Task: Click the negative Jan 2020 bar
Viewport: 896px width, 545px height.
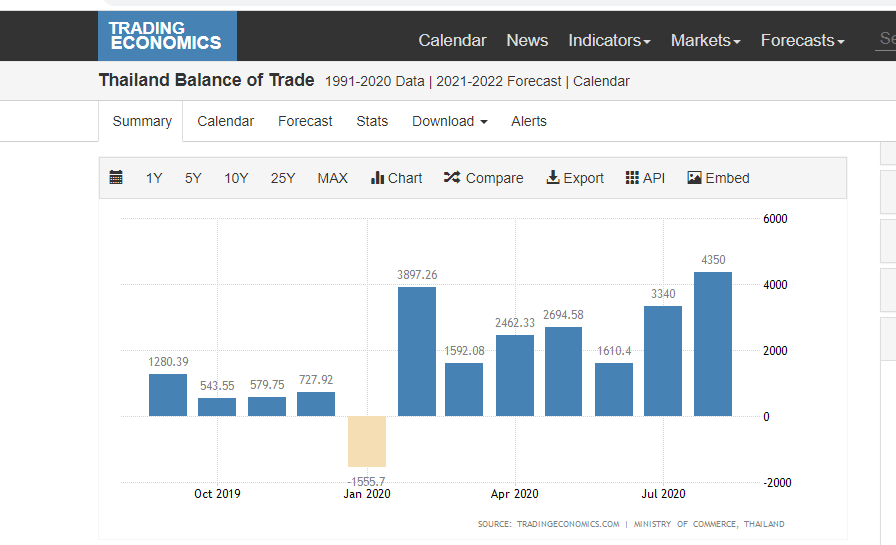Action: pos(367,441)
